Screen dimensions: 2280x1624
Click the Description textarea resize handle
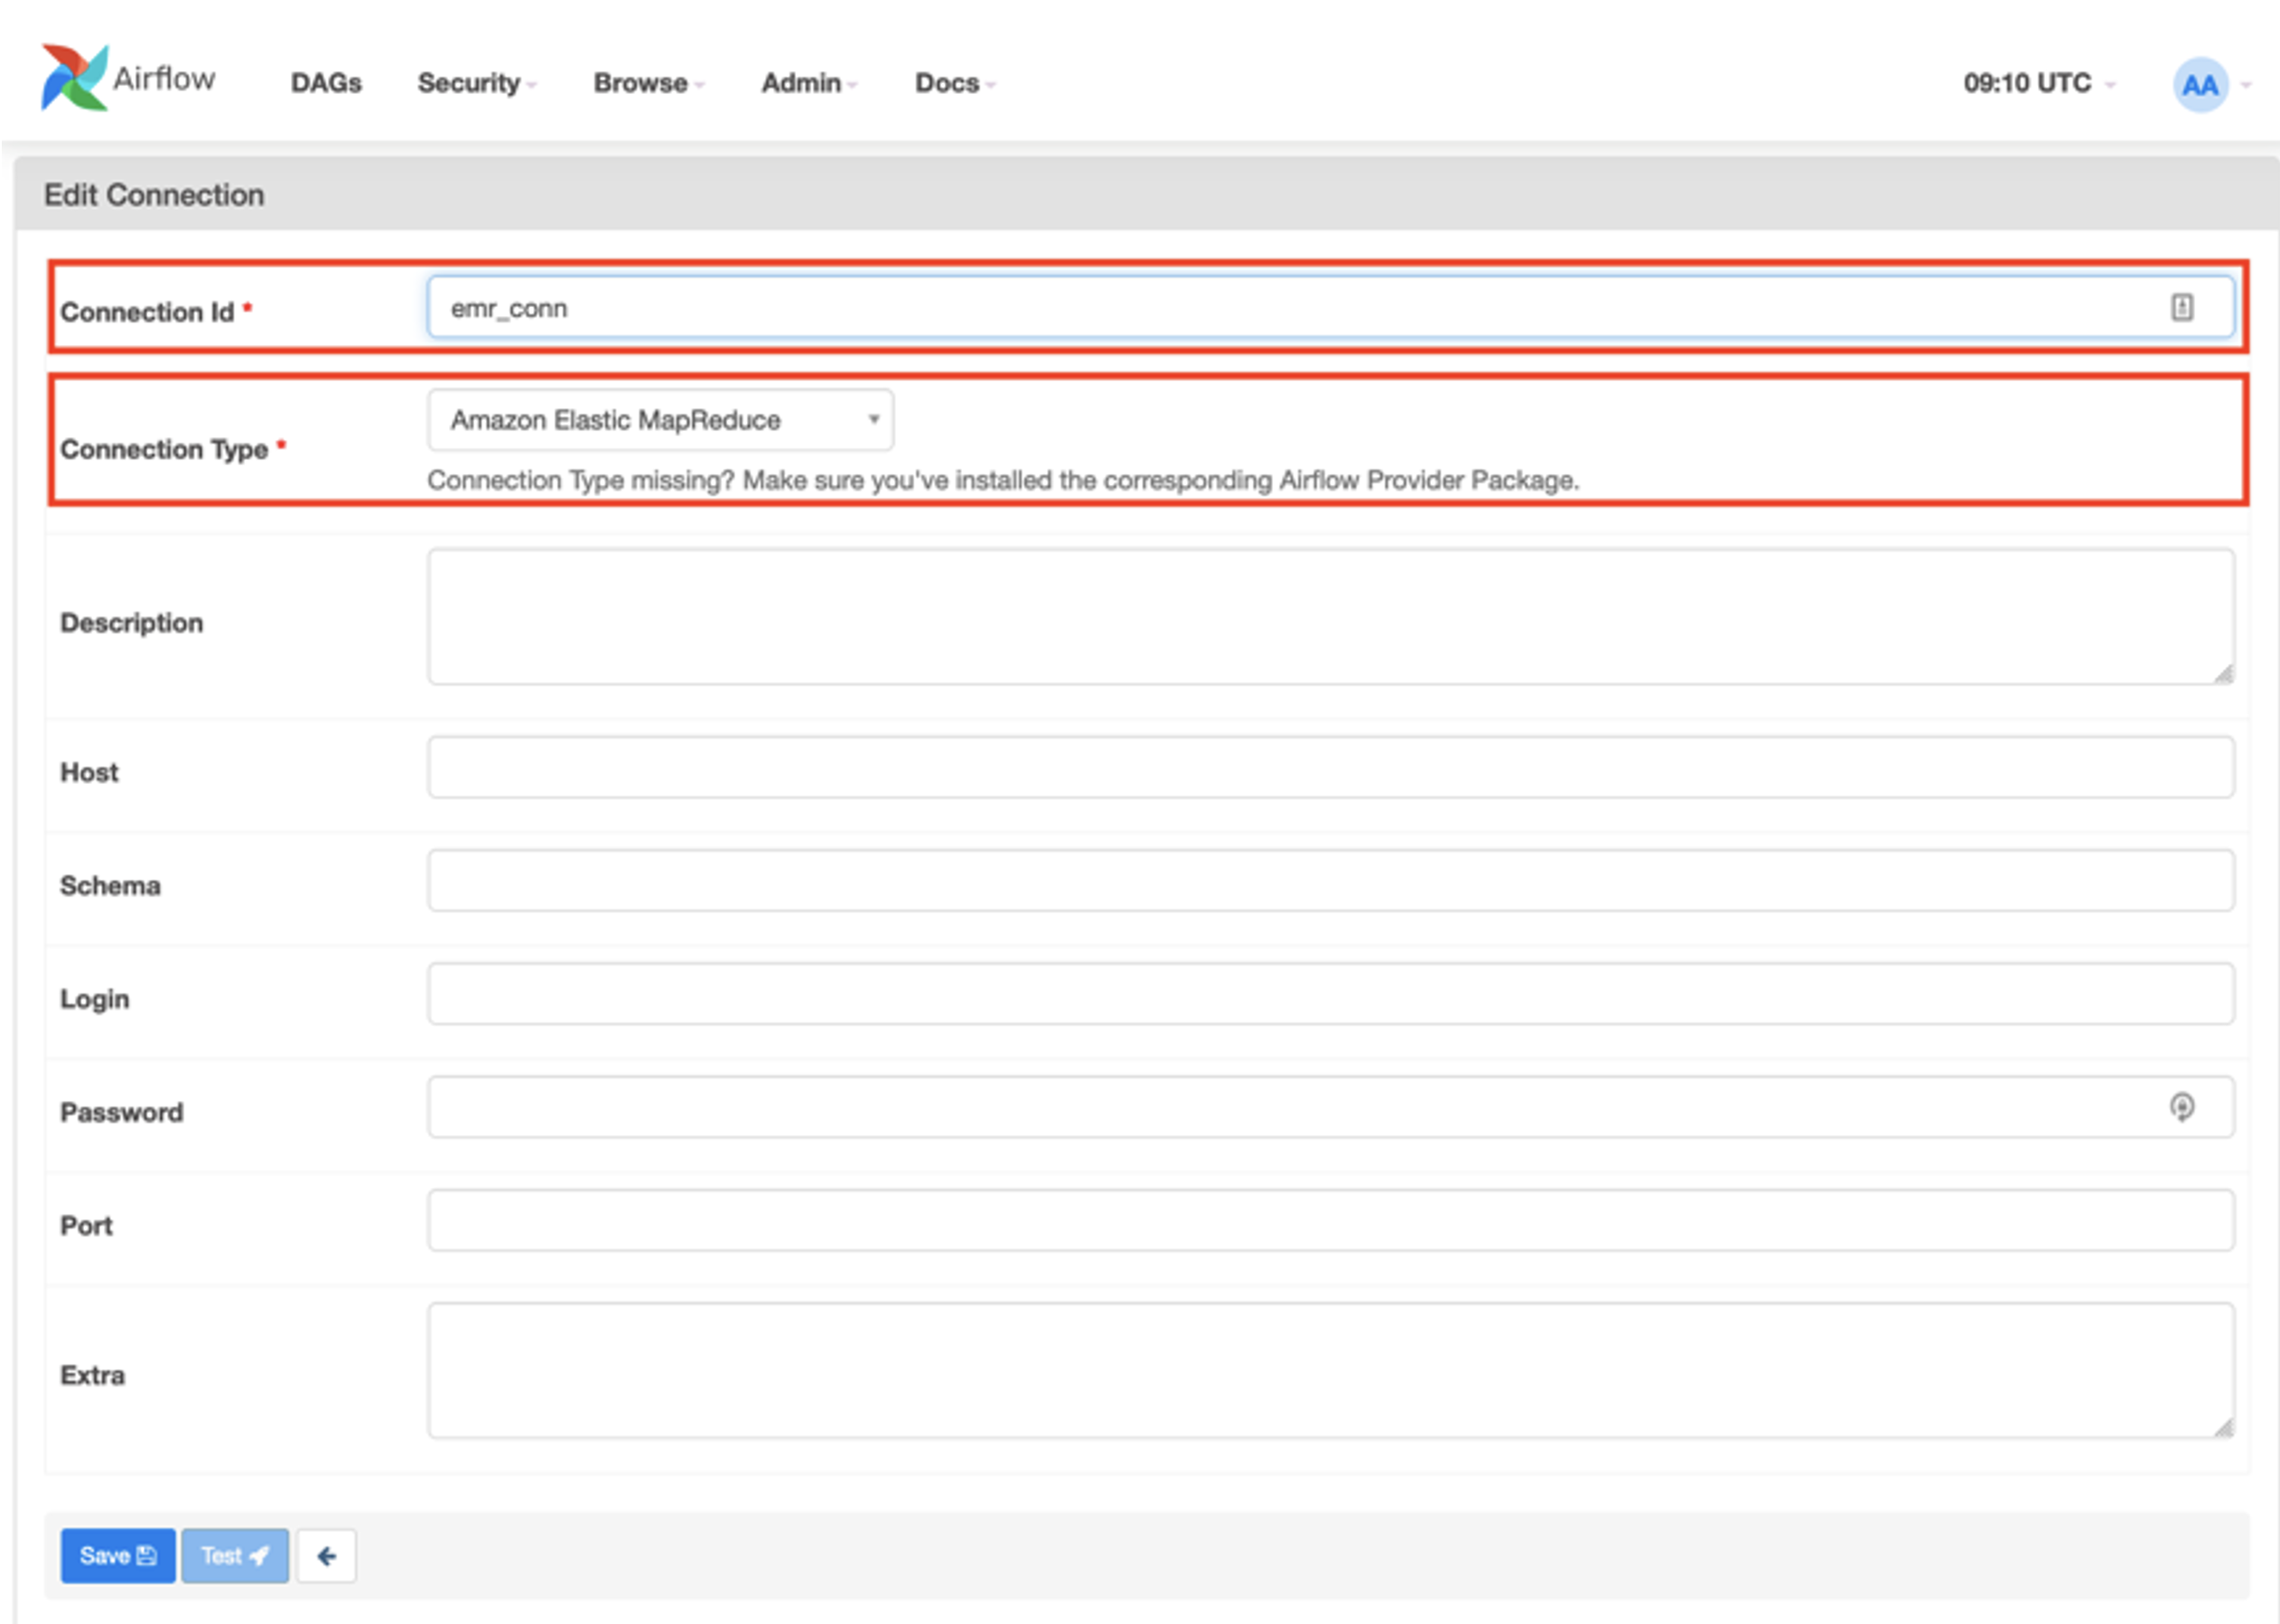coord(2222,674)
